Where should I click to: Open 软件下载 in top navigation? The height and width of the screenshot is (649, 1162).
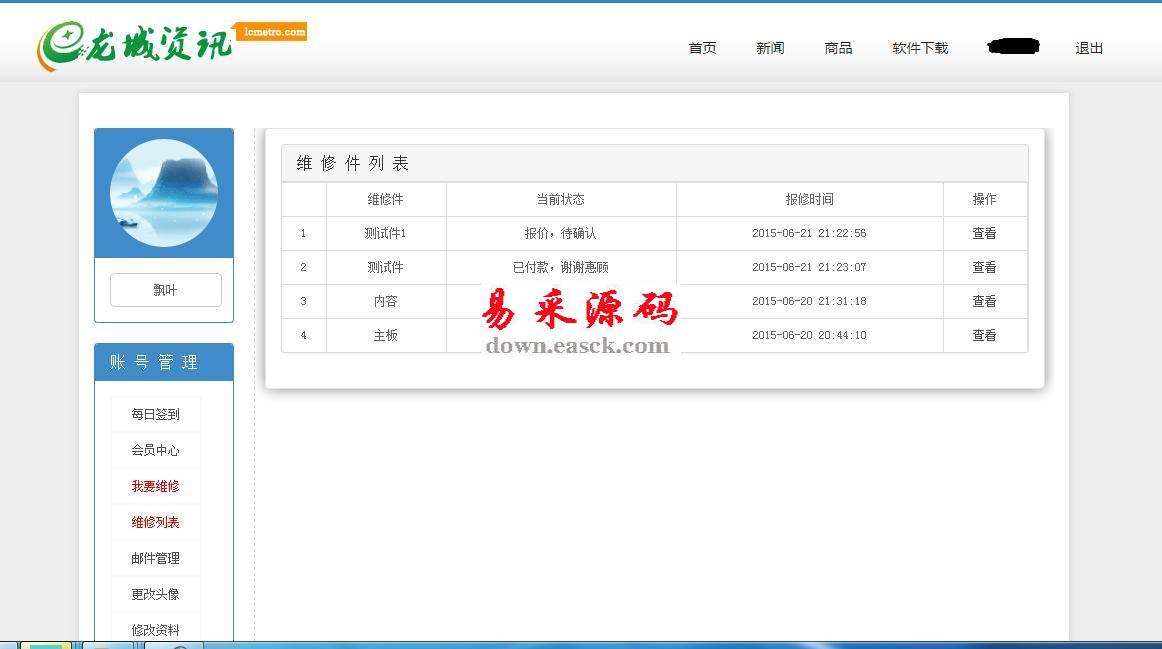(x=920, y=48)
